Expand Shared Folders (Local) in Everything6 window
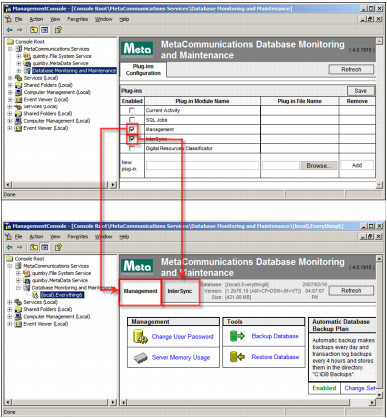This screenshot has width=387, height=418. point(10,309)
